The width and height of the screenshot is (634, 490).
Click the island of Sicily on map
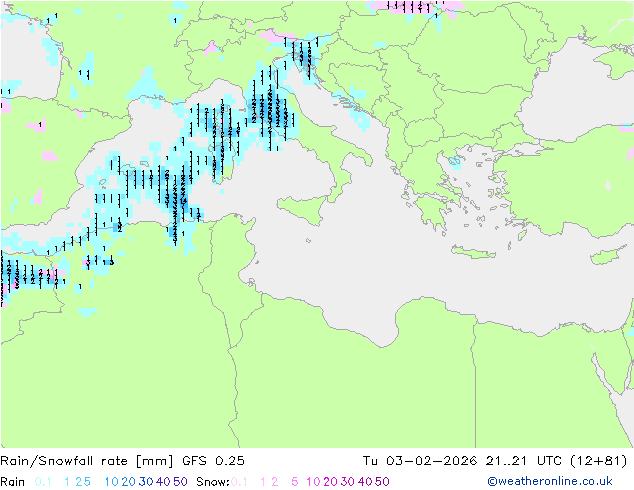[x=304, y=209]
